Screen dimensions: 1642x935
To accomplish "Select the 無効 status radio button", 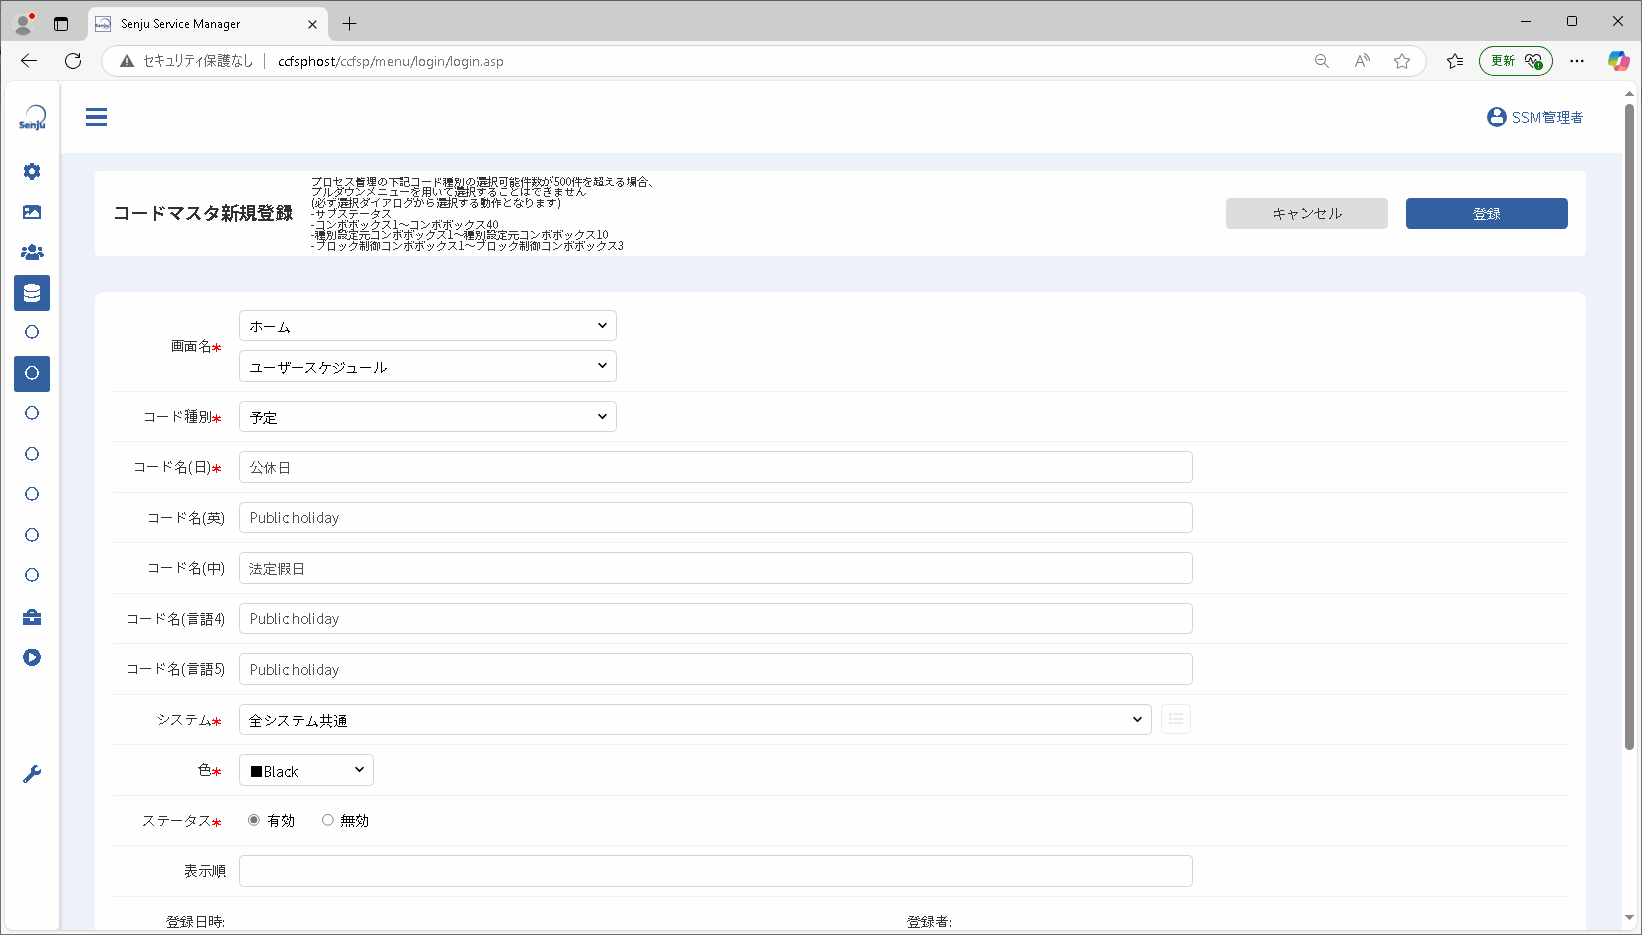I will point(327,820).
